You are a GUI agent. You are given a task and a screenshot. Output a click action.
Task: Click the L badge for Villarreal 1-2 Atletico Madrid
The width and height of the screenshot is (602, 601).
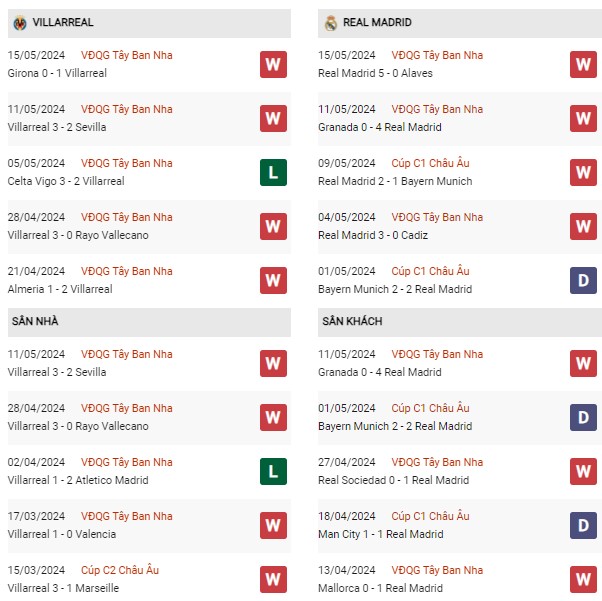point(273,472)
